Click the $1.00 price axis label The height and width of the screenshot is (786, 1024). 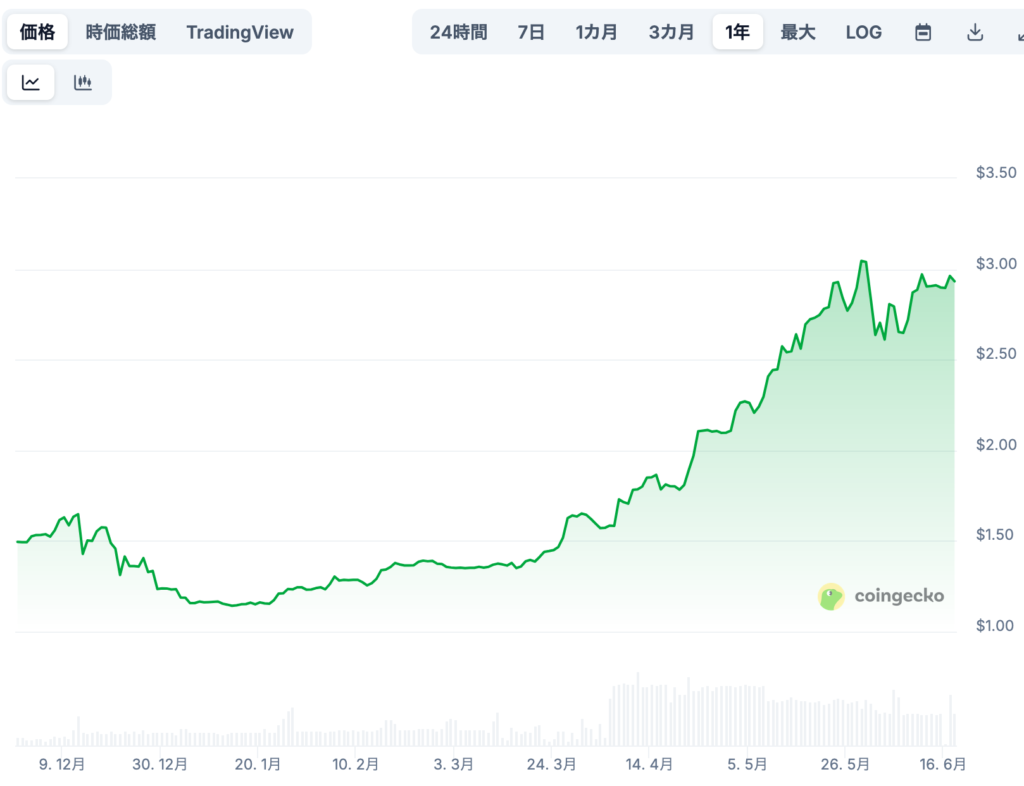tap(995, 625)
